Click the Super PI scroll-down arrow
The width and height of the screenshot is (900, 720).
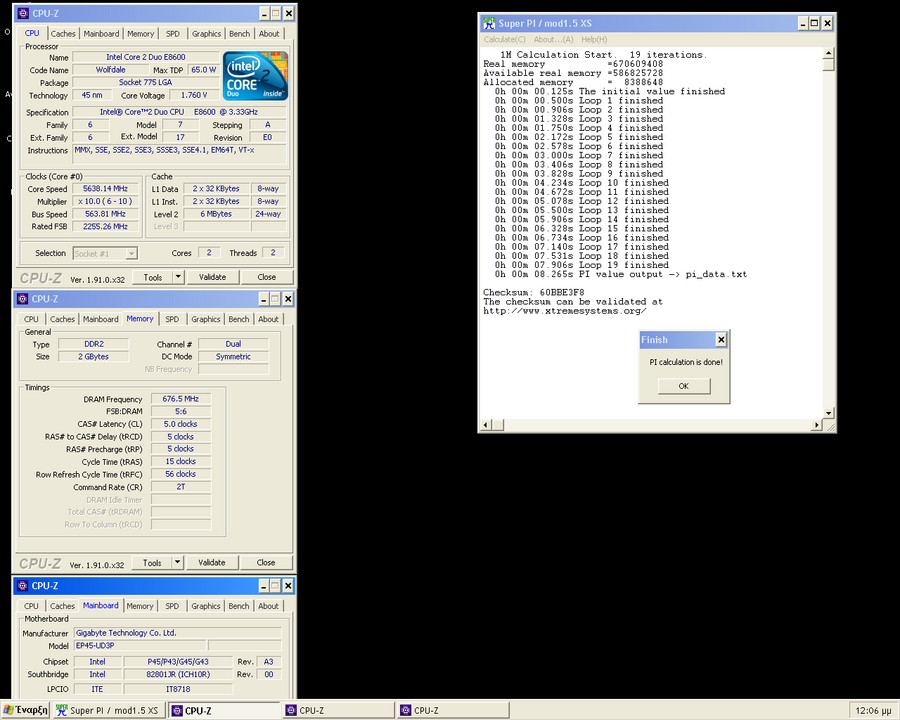pos(828,413)
